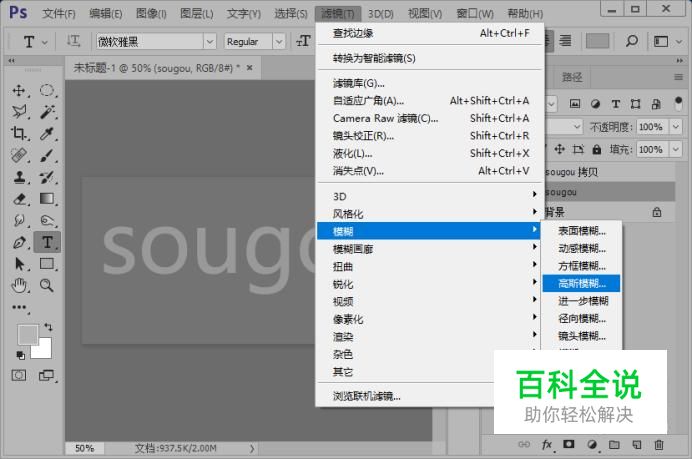Select the Pen tool
The height and width of the screenshot is (459, 692).
click(x=19, y=242)
